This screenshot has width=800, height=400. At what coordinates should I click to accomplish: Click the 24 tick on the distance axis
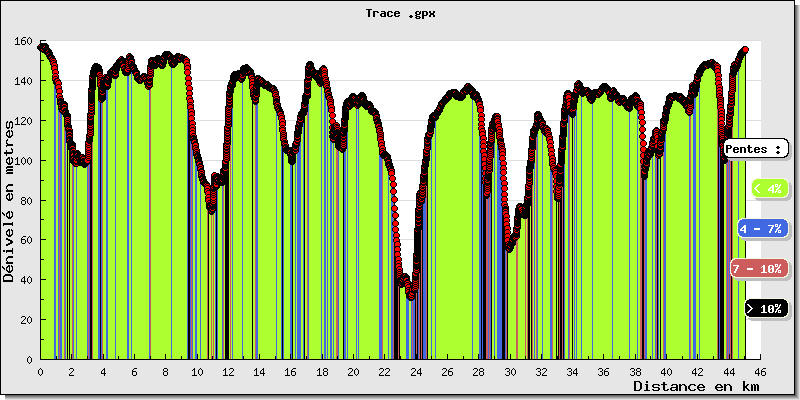pos(416,371)
